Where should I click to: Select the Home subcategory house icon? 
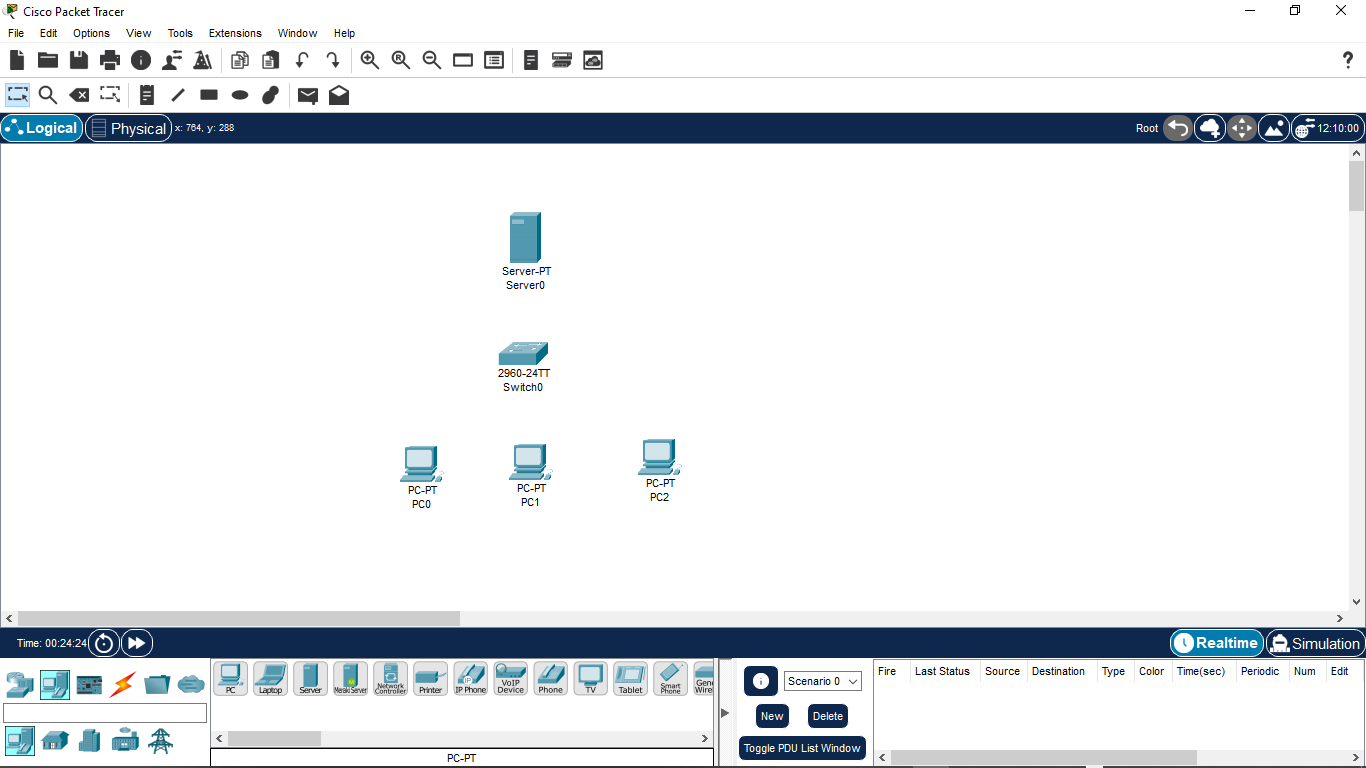point(55,741)
